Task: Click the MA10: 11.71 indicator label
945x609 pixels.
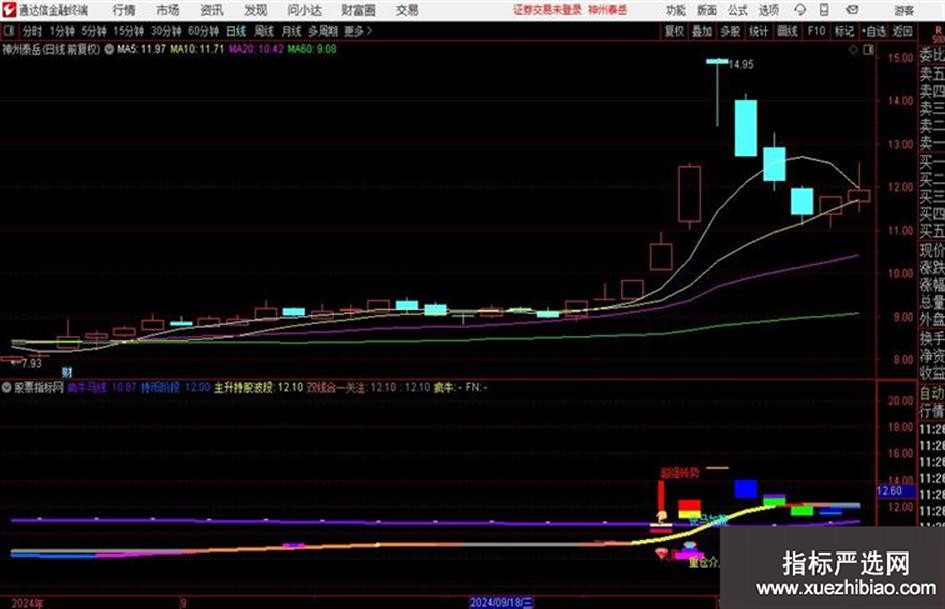Action: coord(197,49)
